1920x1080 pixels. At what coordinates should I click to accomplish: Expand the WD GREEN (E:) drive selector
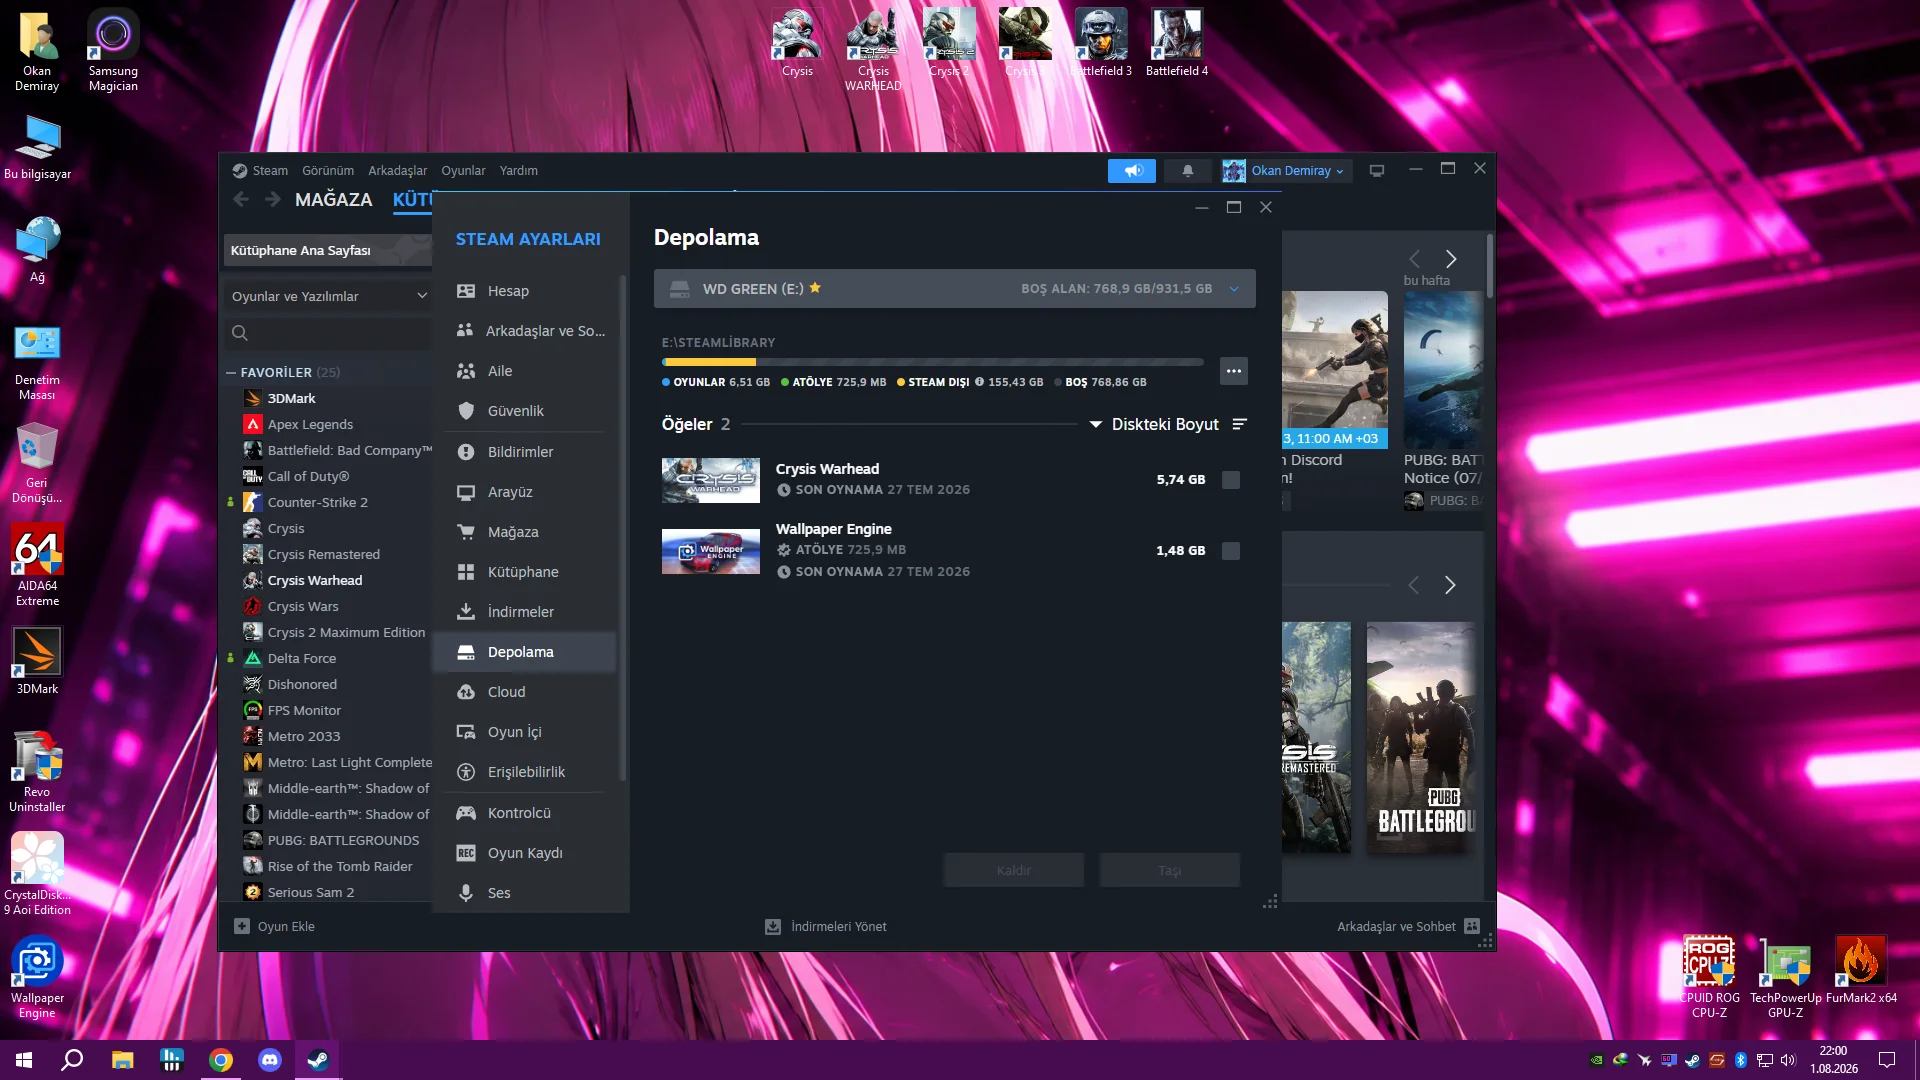[955, 289]
